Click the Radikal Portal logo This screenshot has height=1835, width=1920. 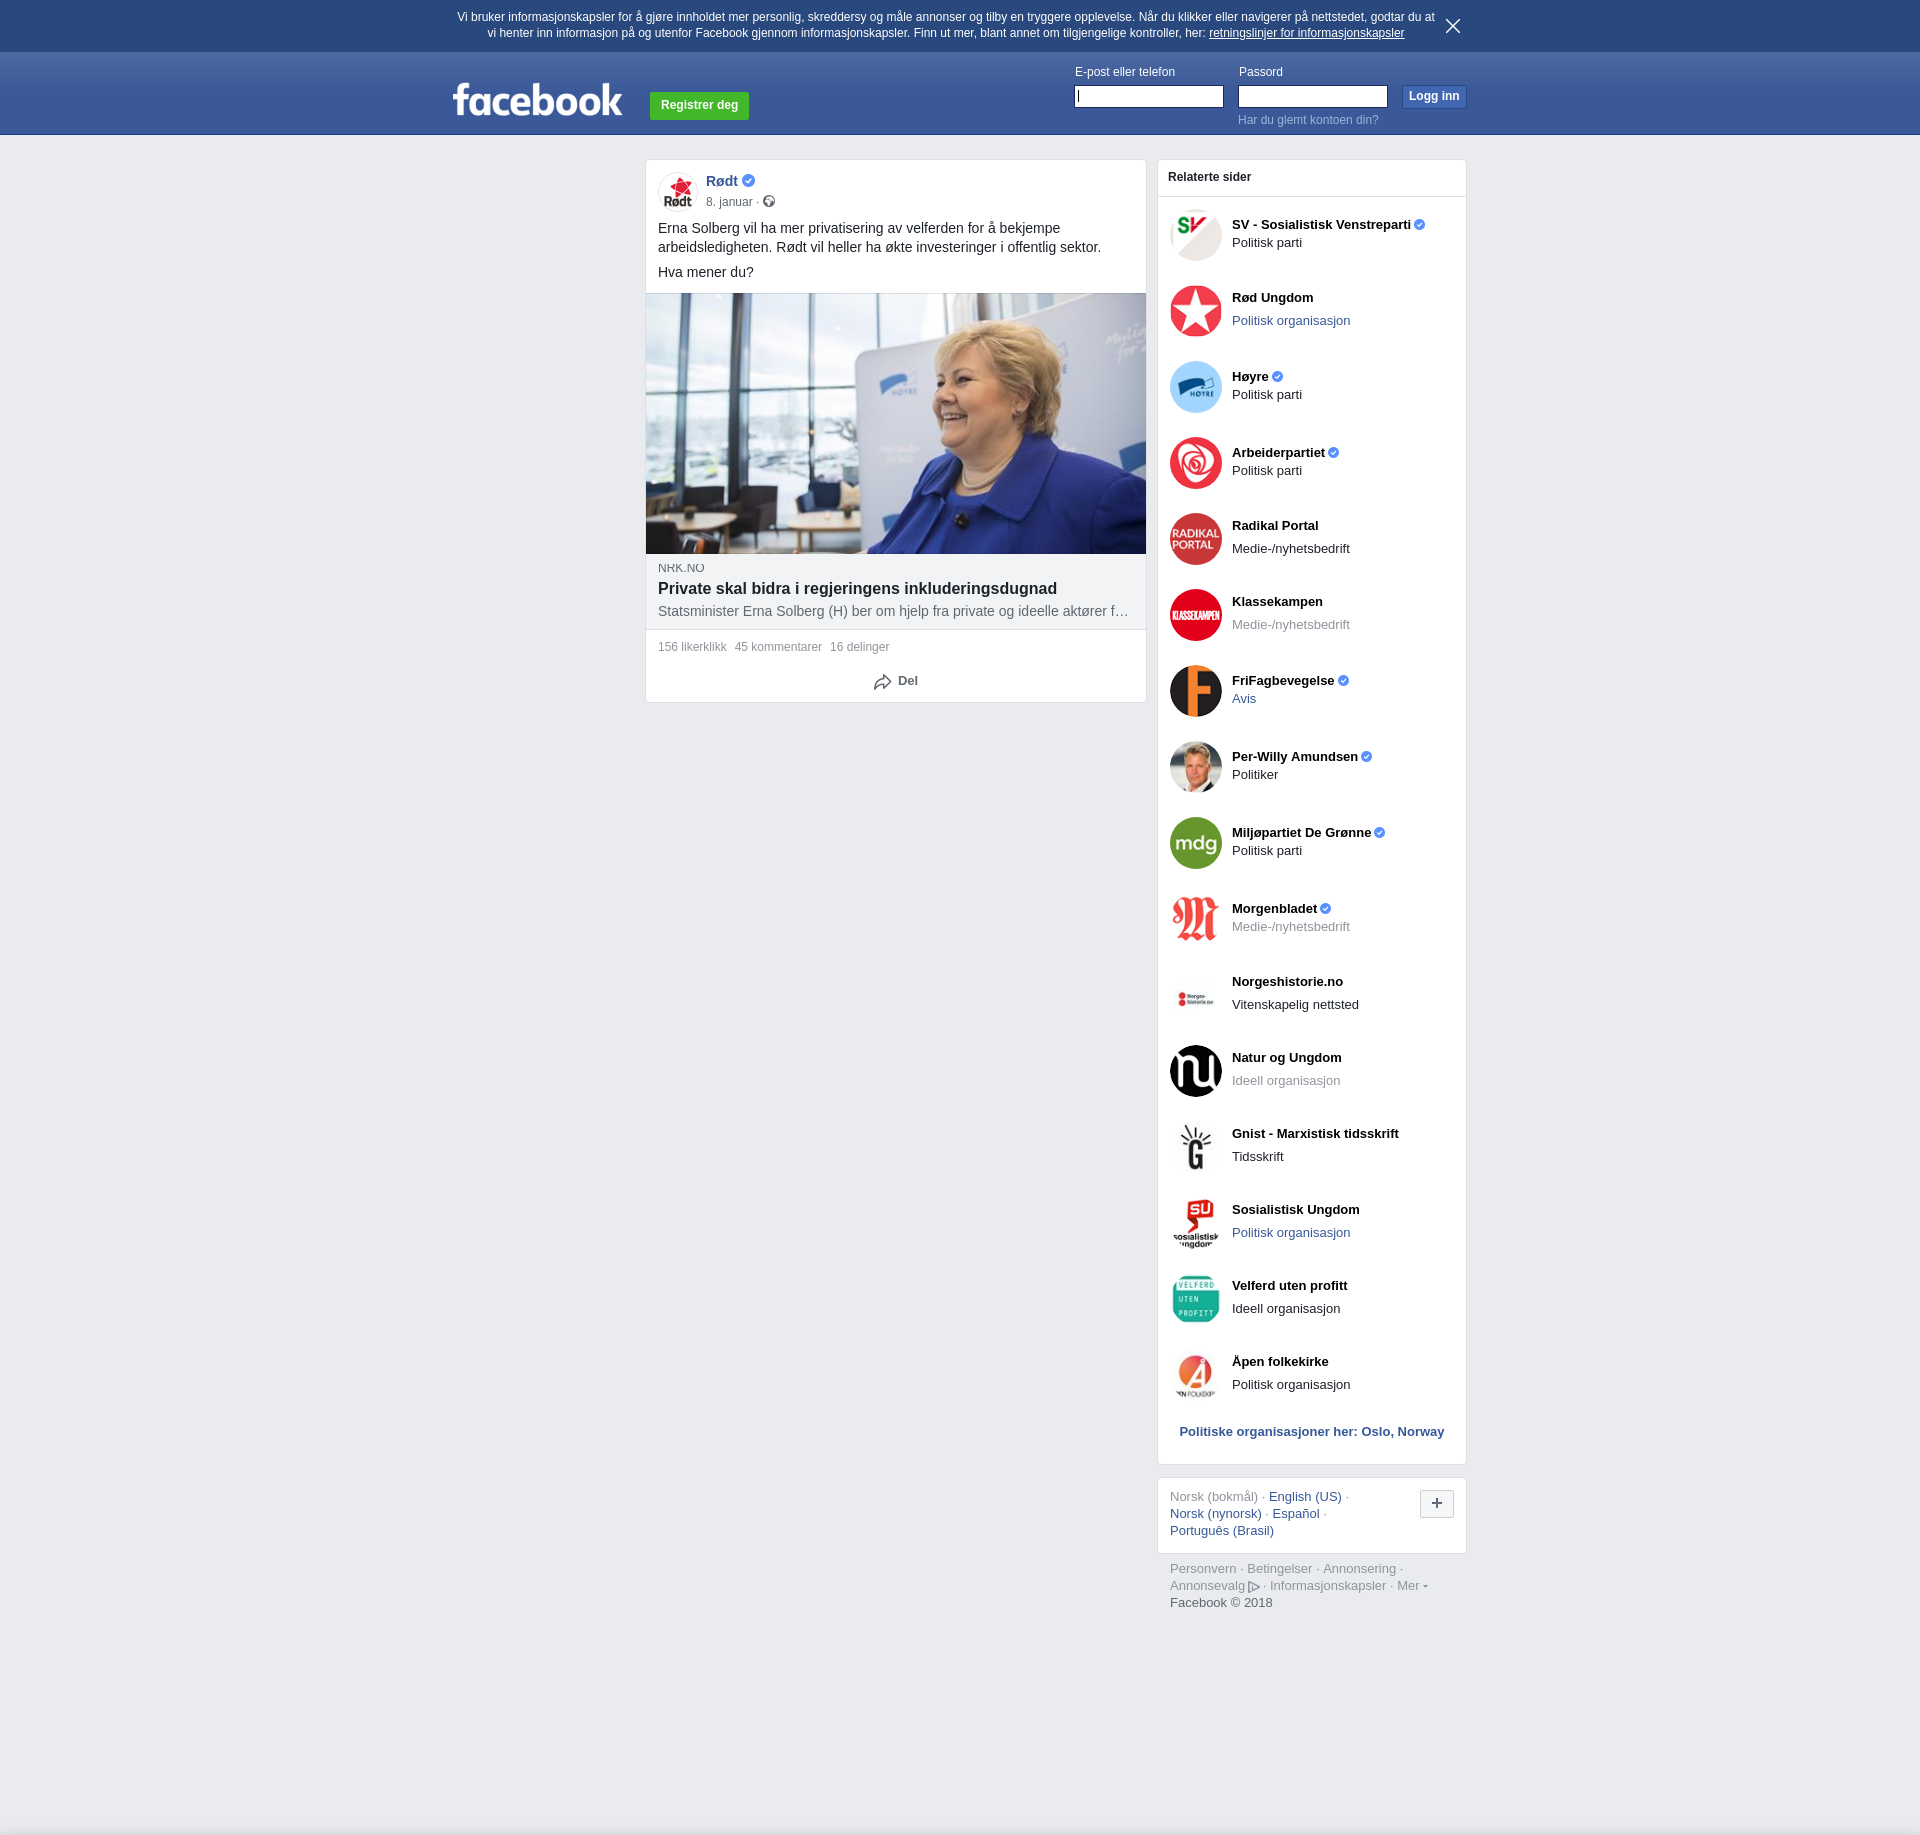coord(1196,539)
